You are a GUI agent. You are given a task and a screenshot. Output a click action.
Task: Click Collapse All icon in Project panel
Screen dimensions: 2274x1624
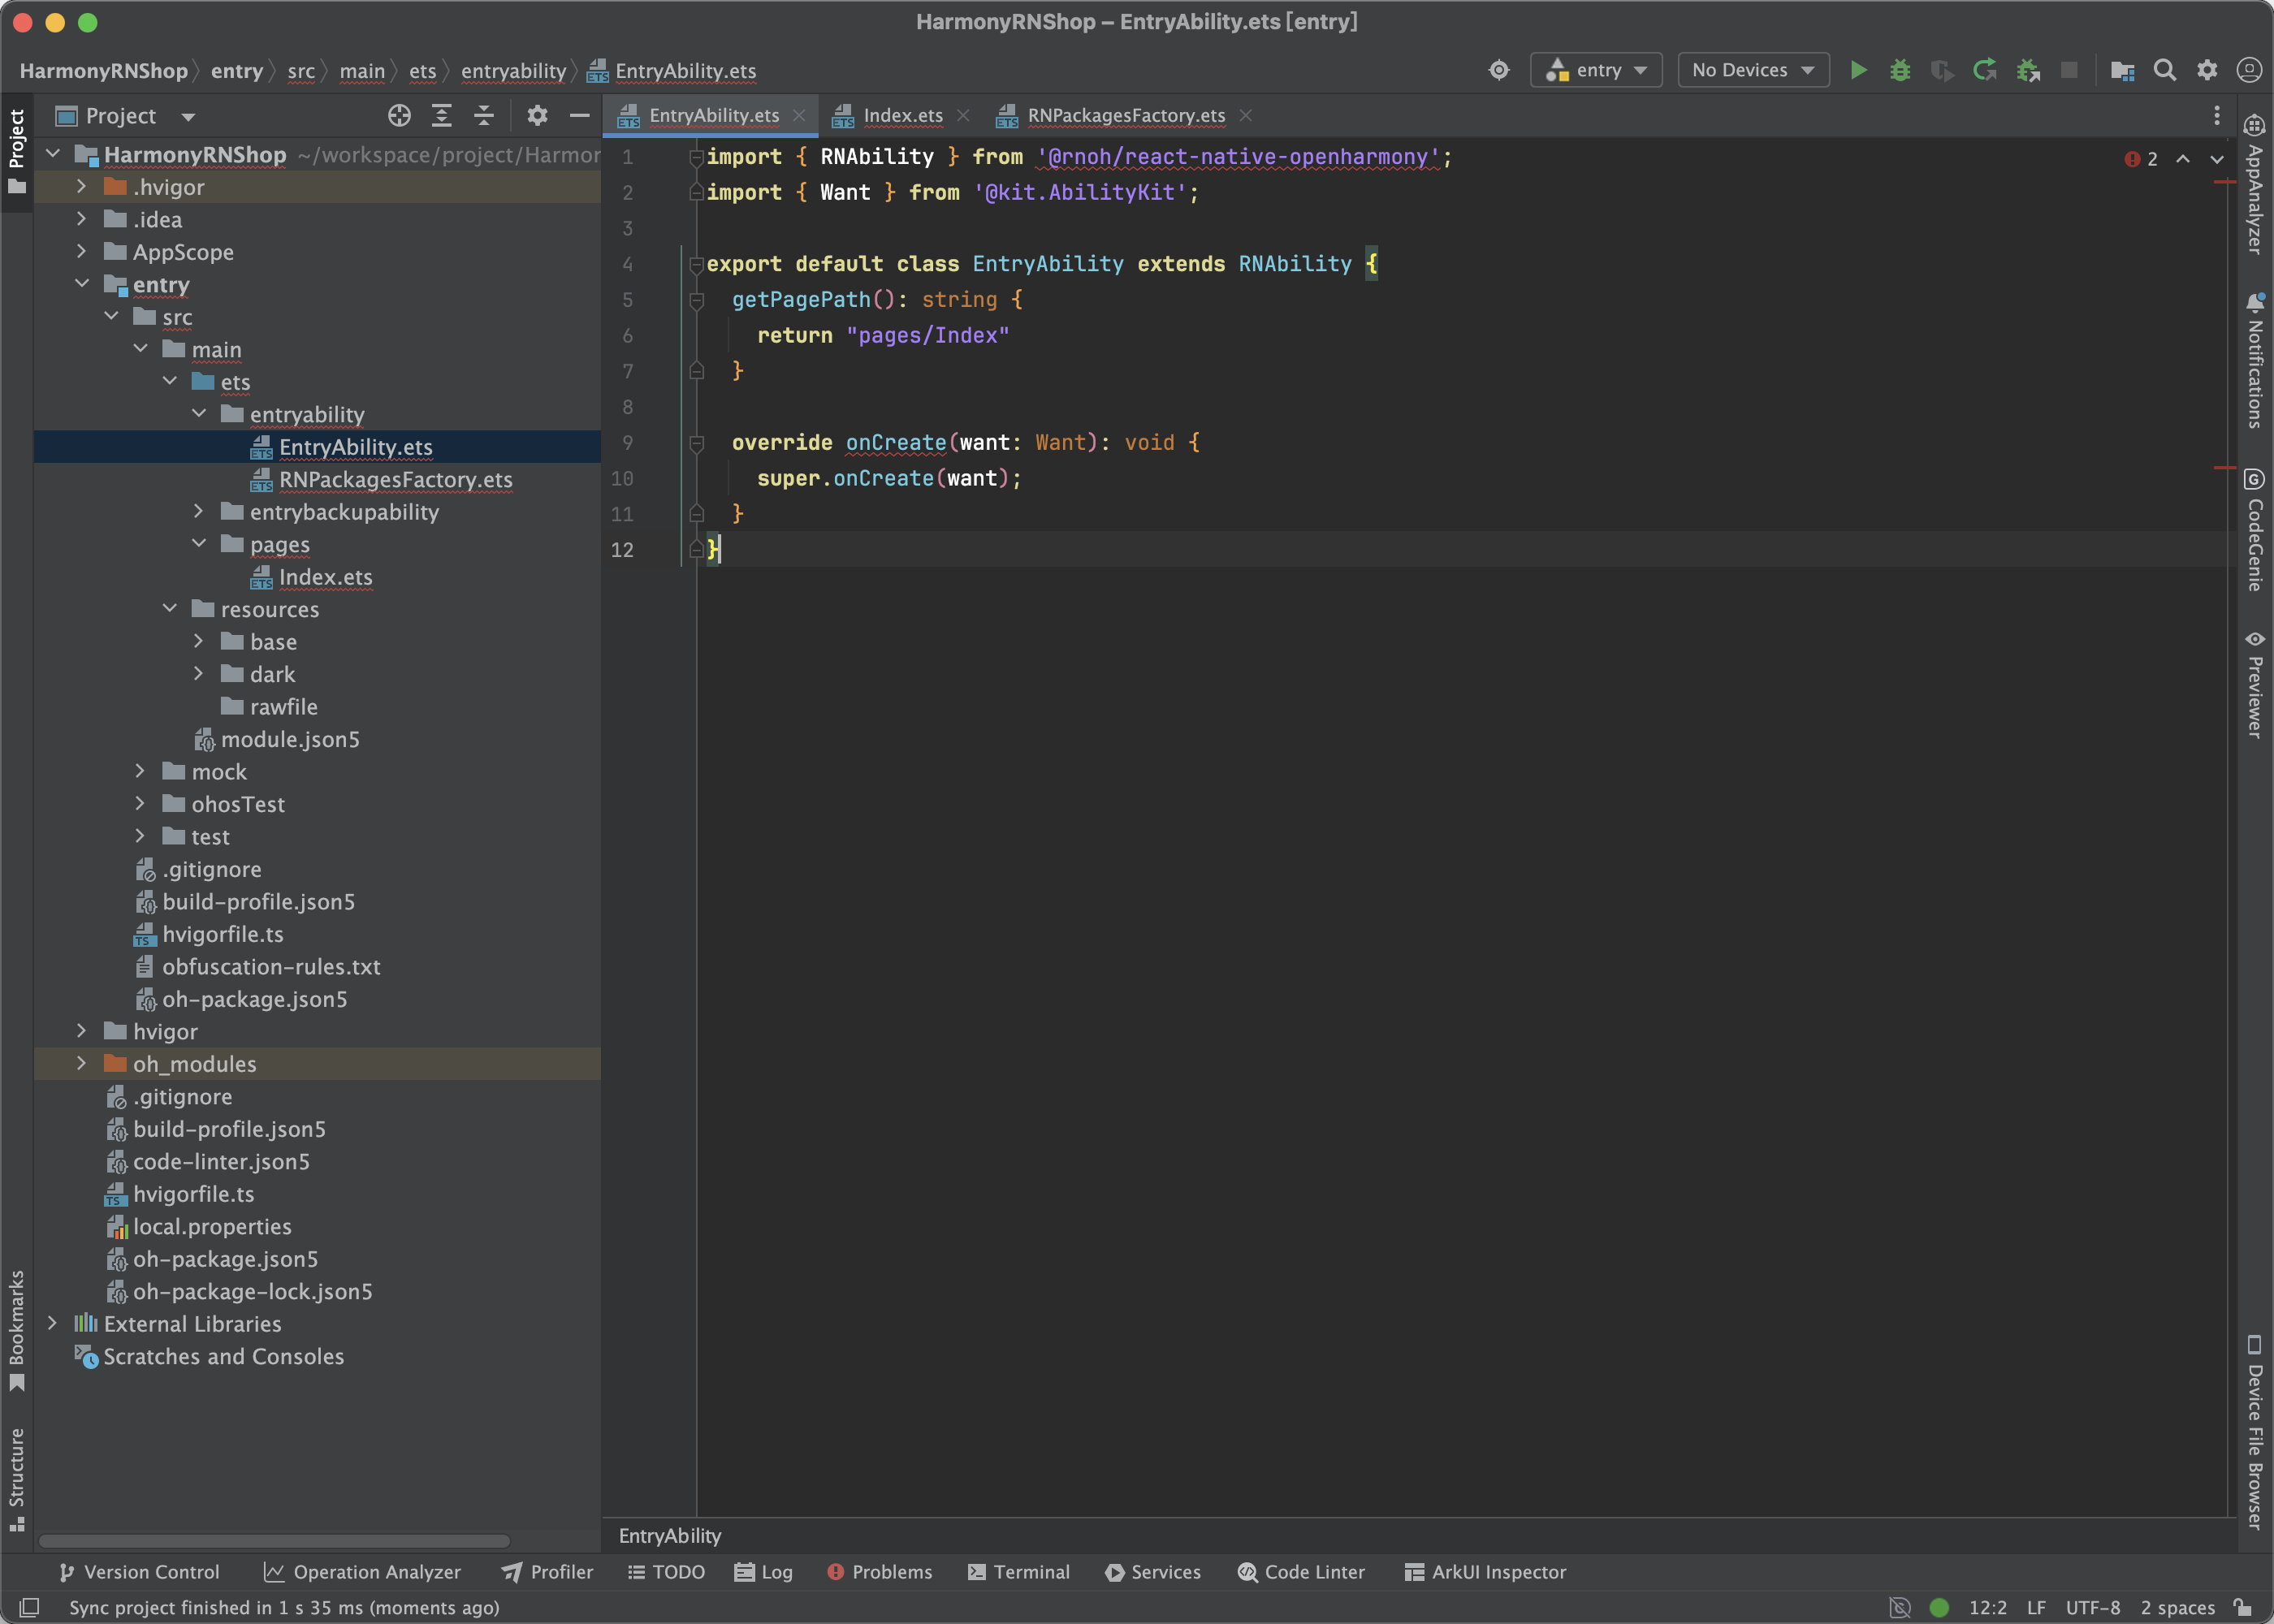[x=483, y=116]
